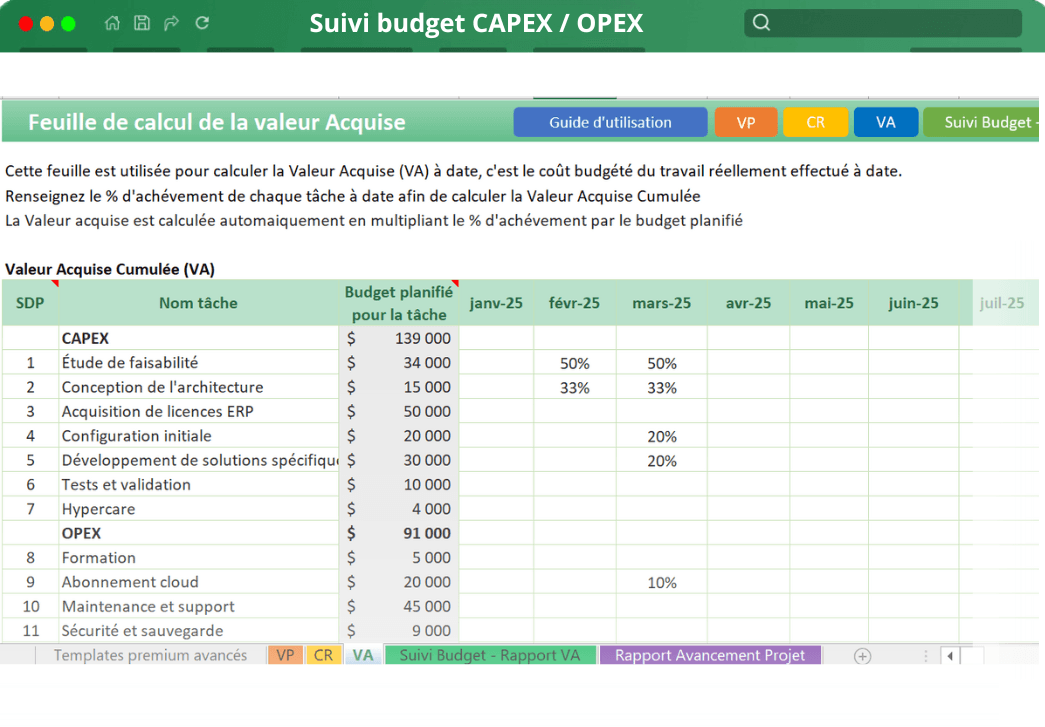Switch to the CR sheet tab

[323, 655]
